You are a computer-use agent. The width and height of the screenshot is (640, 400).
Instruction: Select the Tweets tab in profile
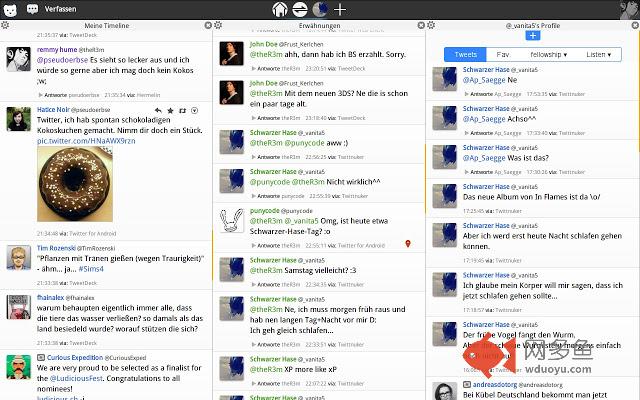click(x=466, y=54)
